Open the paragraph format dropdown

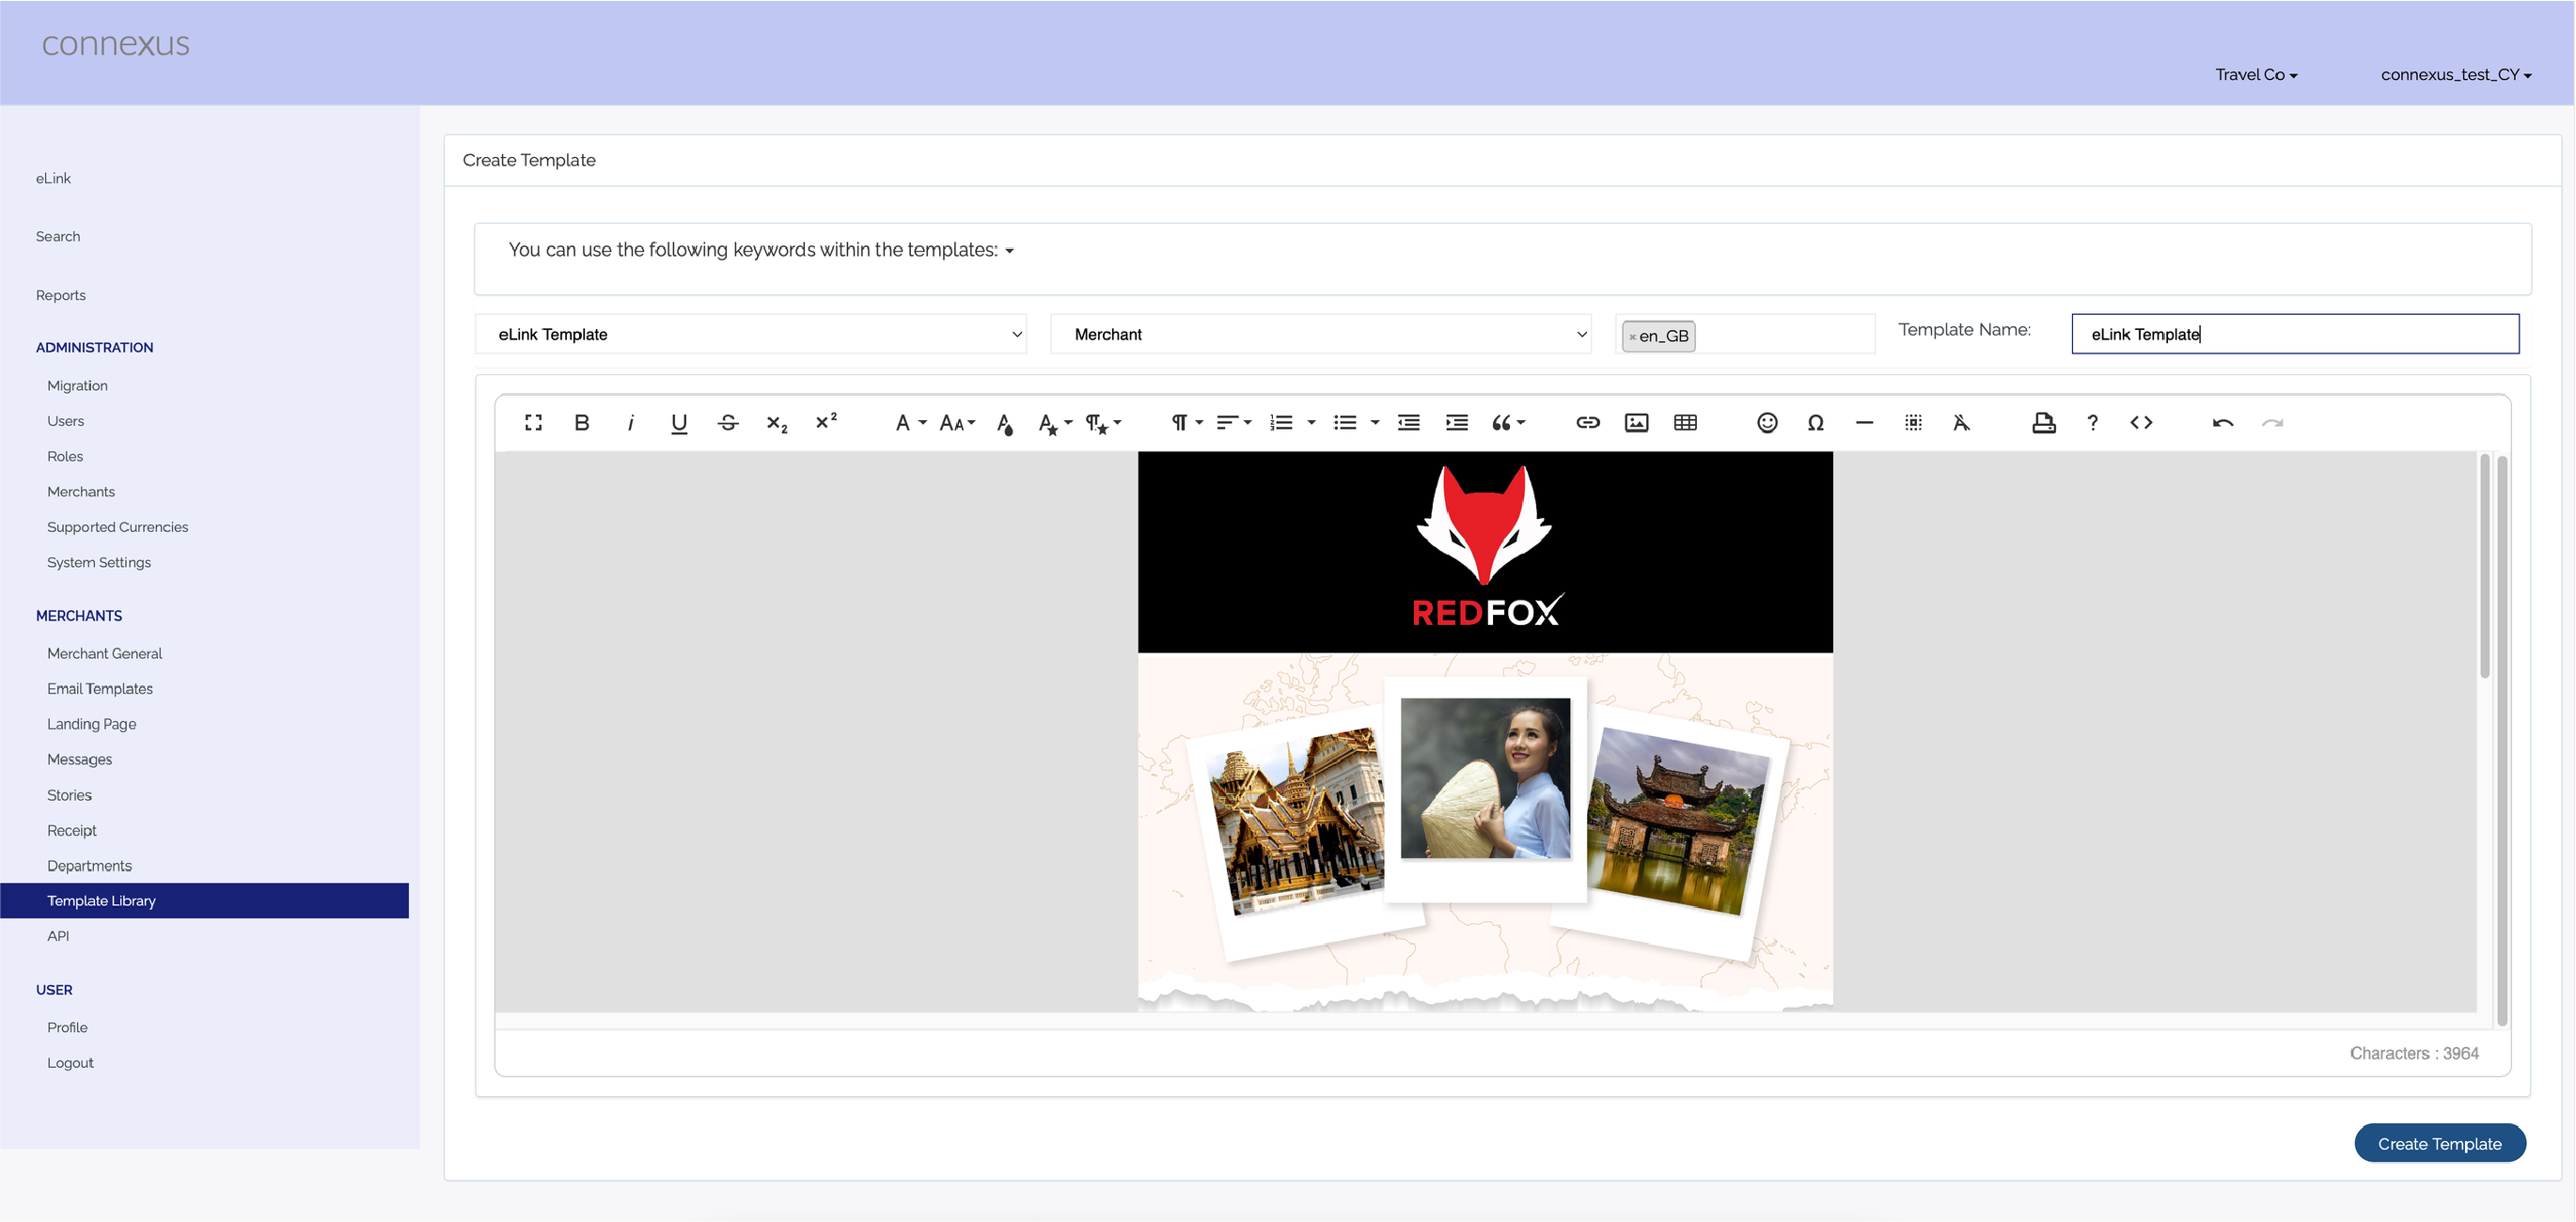coord(1187,423)
